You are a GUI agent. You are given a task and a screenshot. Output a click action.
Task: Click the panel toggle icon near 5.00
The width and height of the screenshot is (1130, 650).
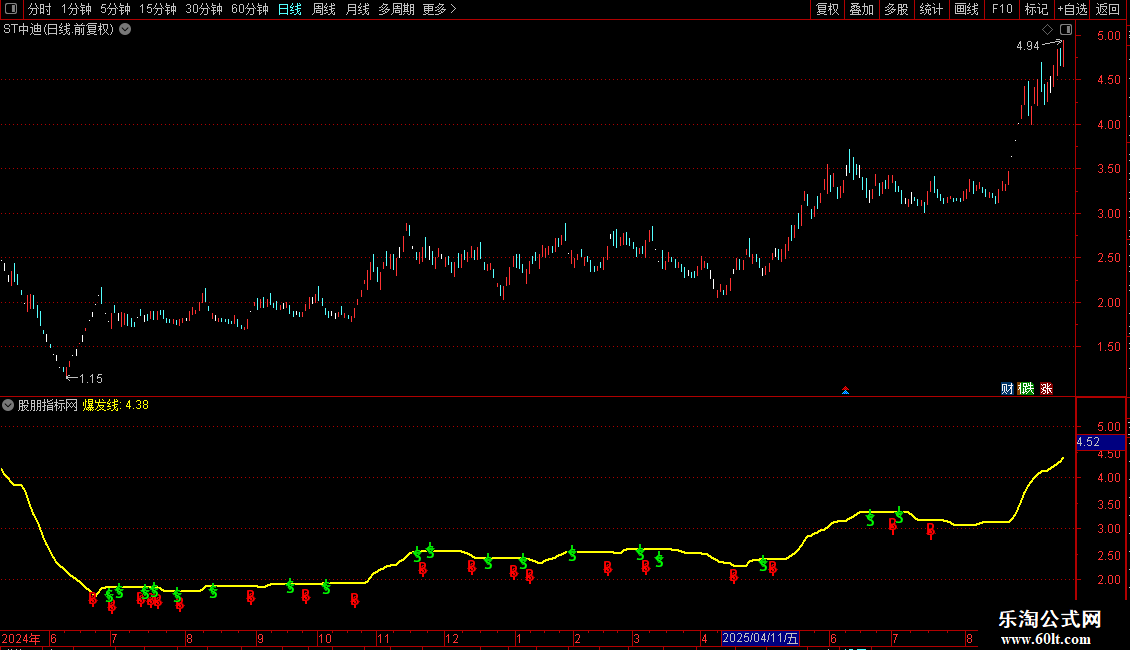coord(1066,30)
